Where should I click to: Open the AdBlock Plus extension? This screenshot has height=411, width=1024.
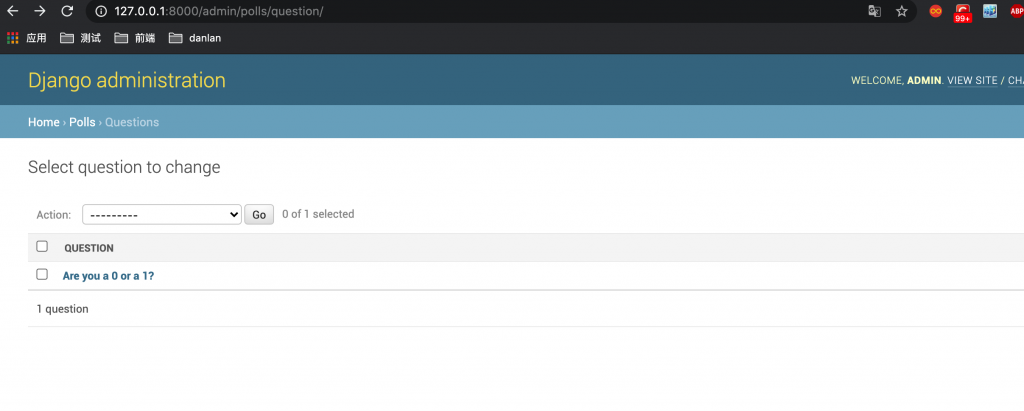1016,11
